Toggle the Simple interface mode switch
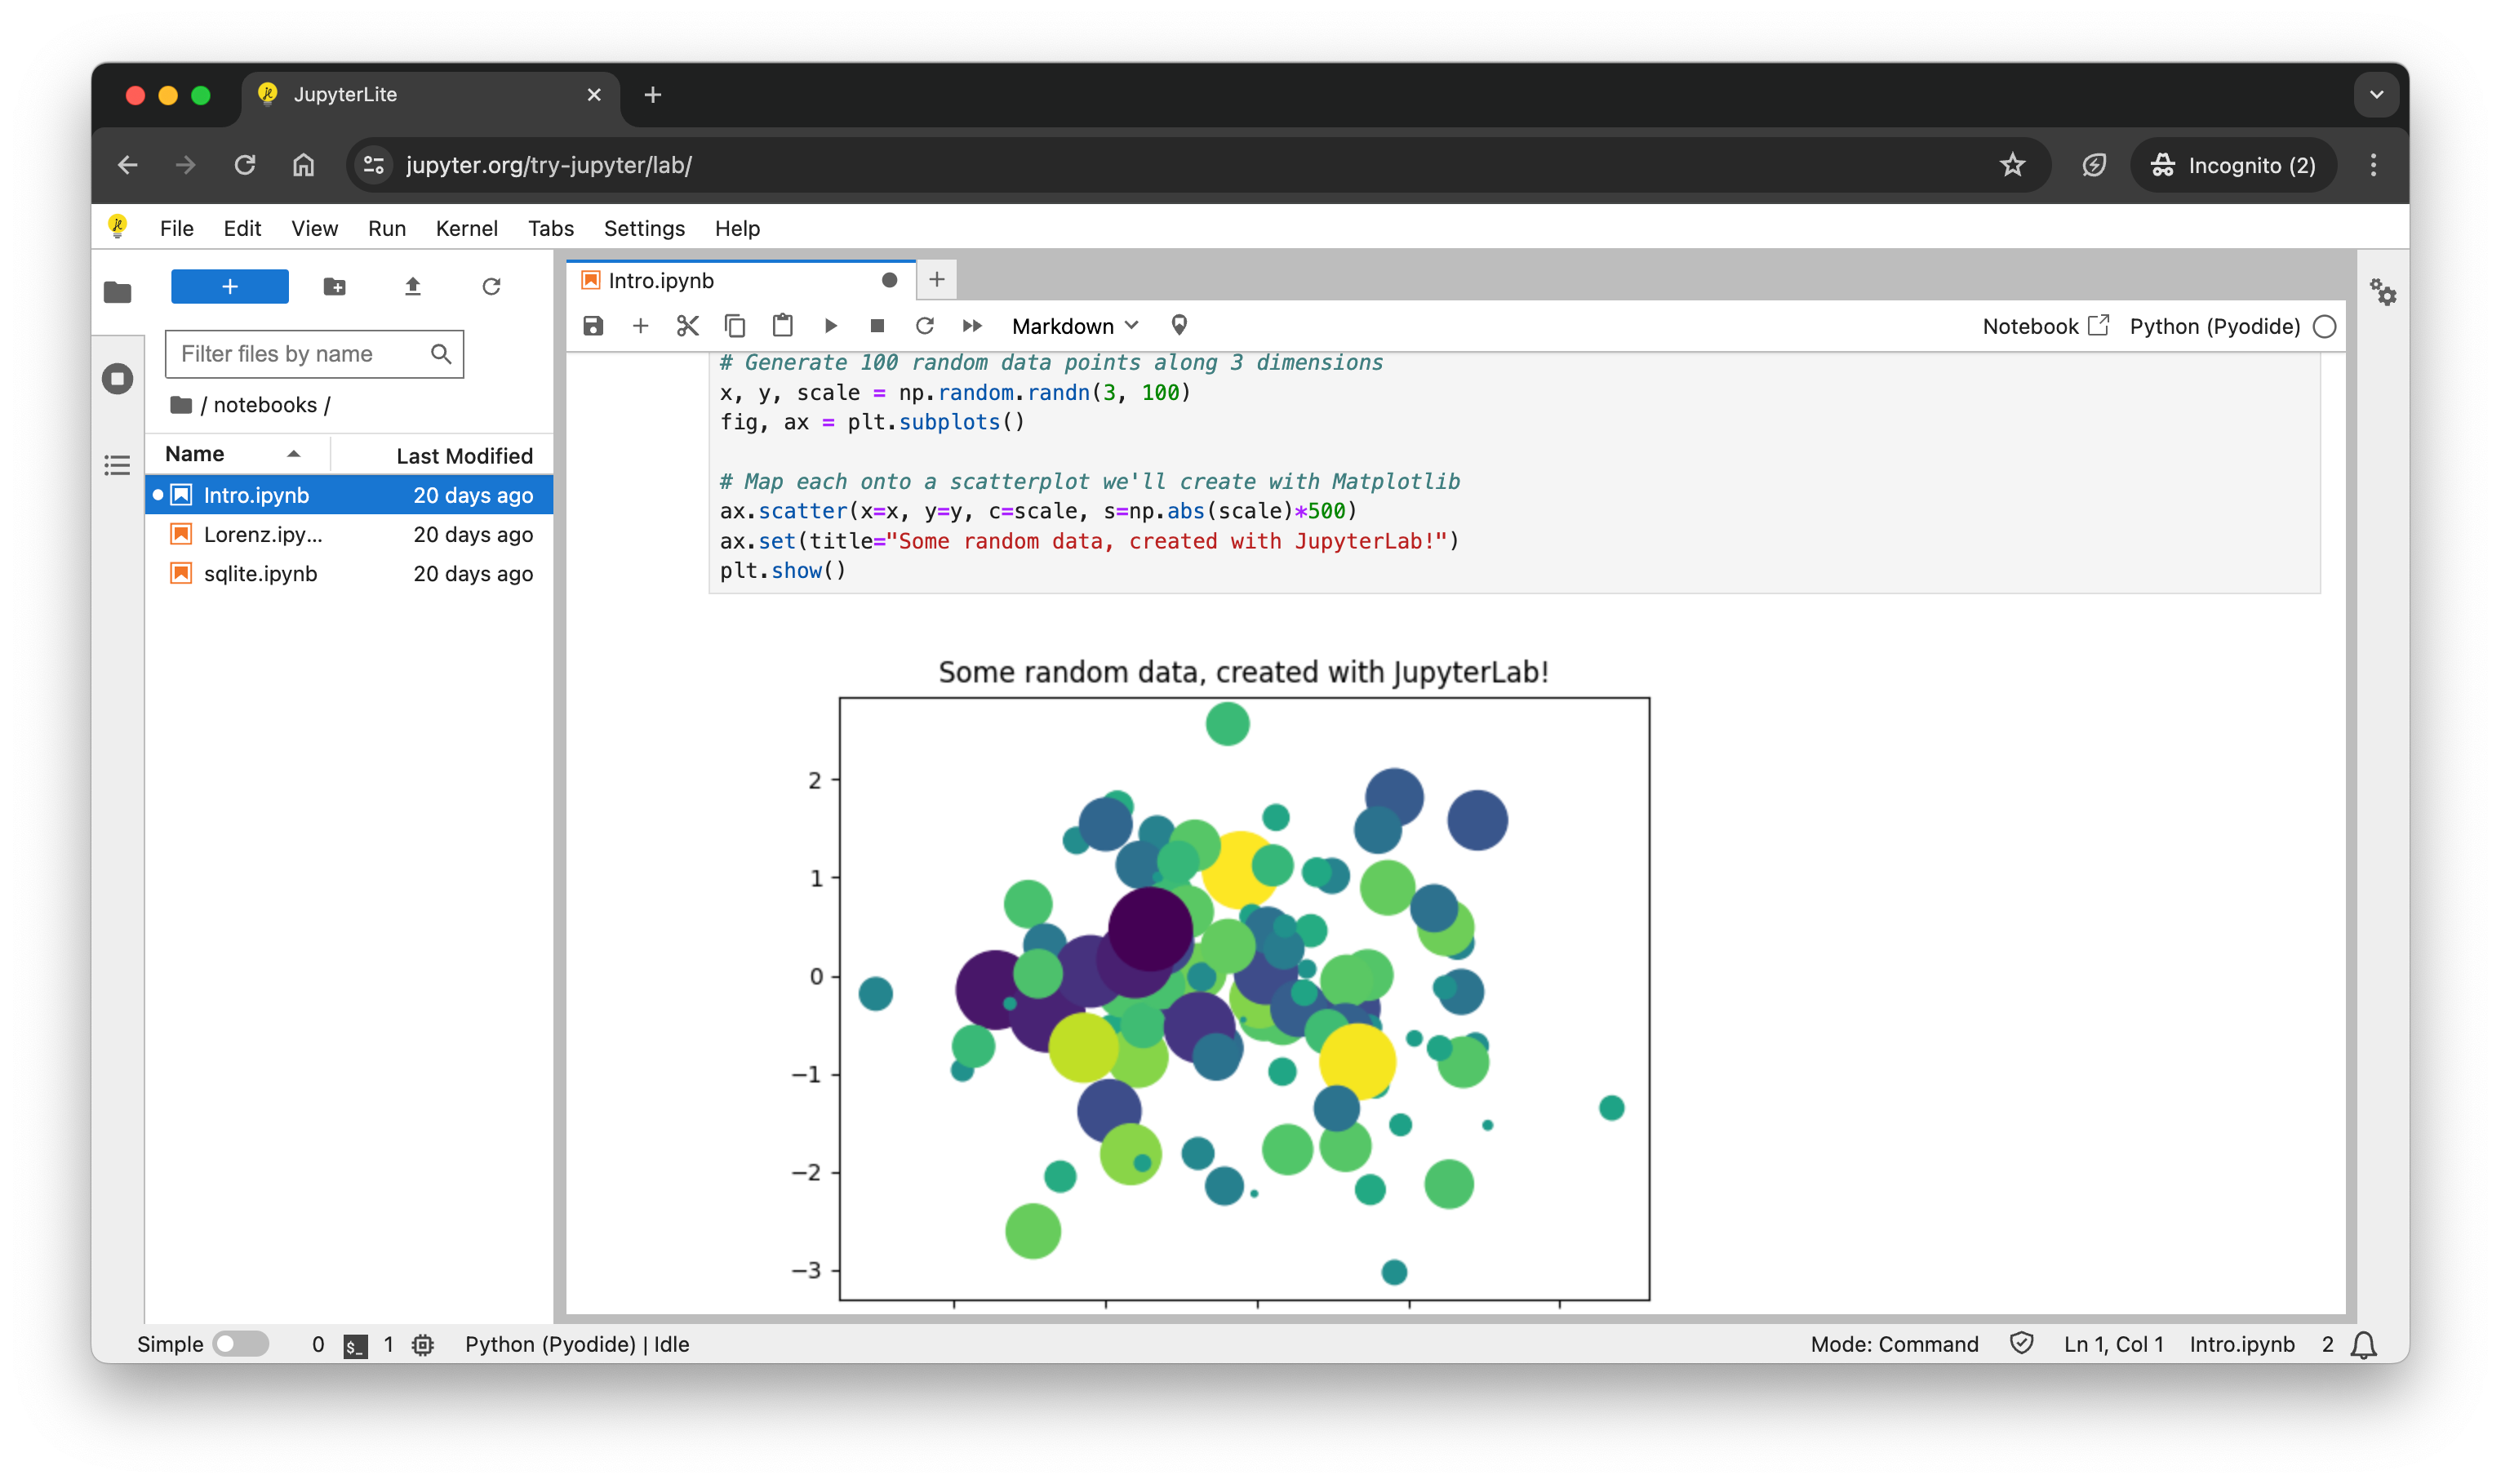The image size is (2501, 1484). tap(240, 1344)
